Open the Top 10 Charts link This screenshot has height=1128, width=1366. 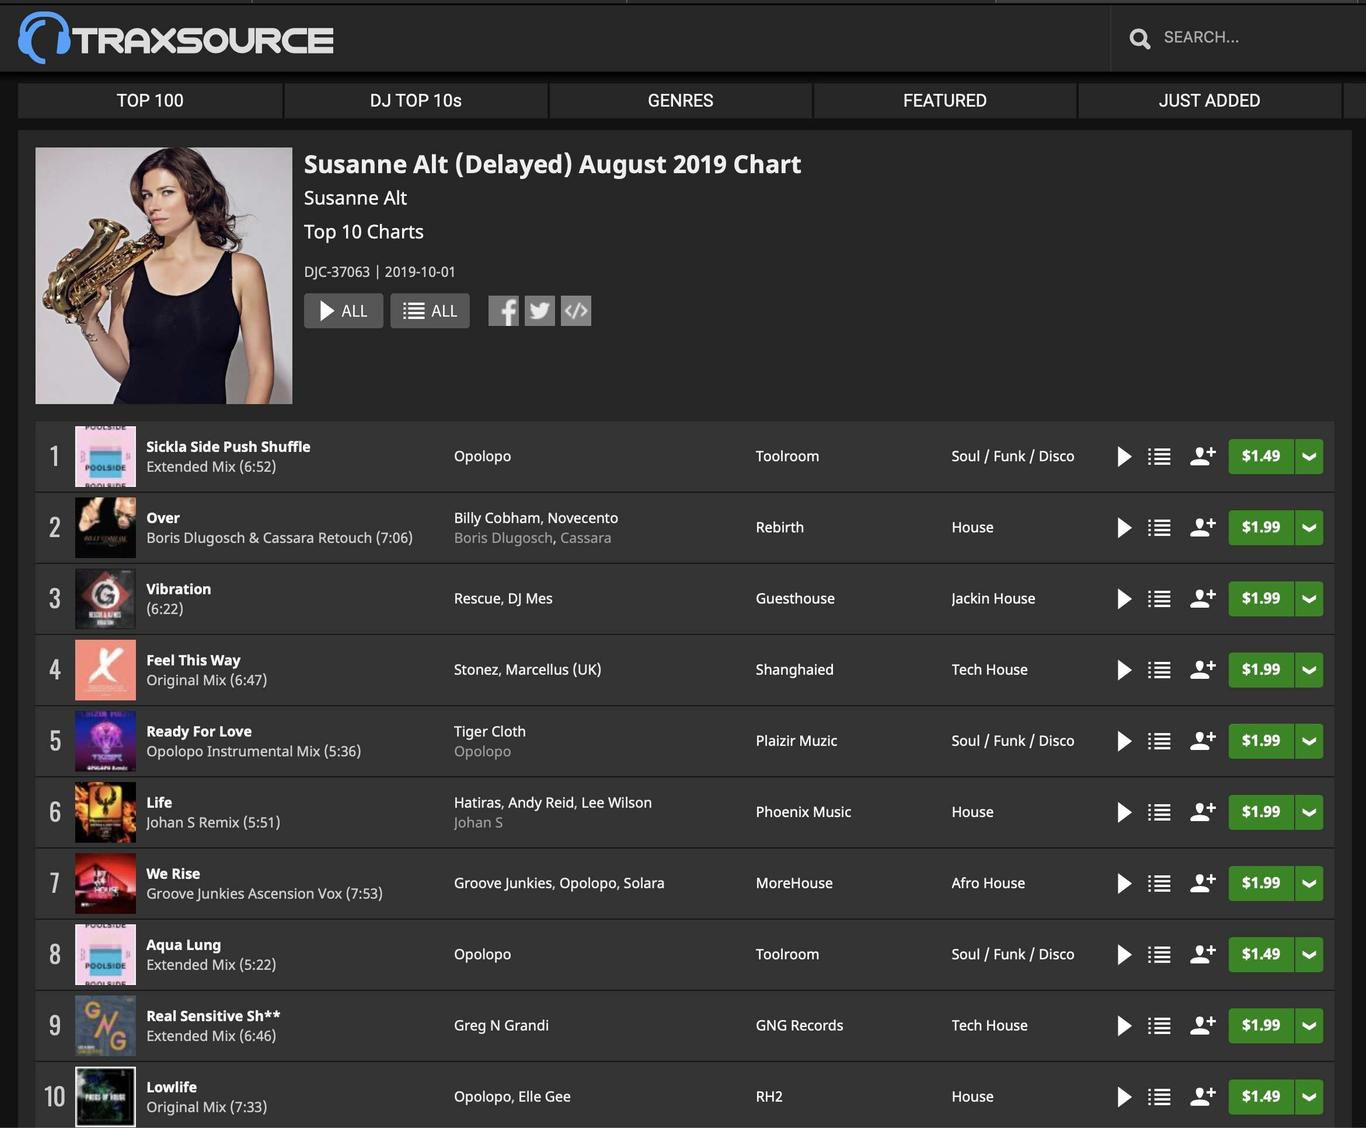tap(364, 232)
